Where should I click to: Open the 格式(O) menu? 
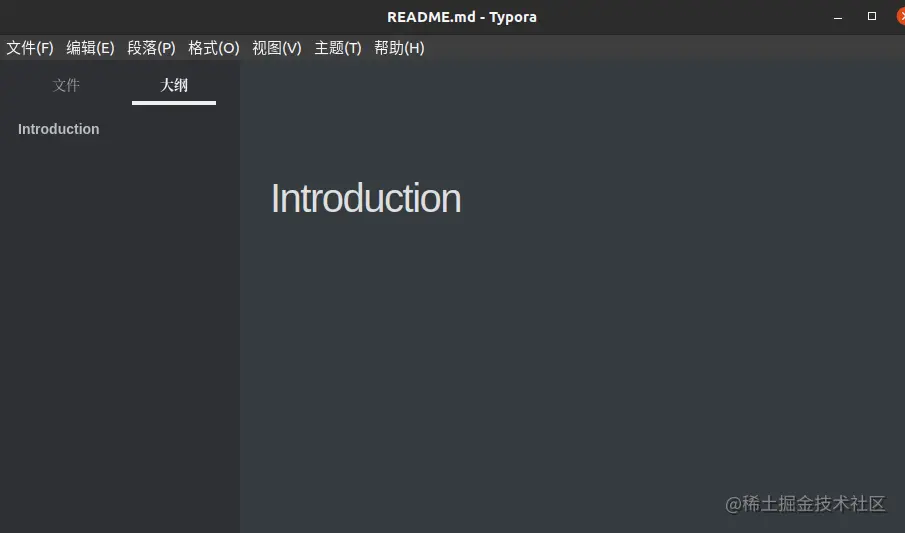(214, 48)
